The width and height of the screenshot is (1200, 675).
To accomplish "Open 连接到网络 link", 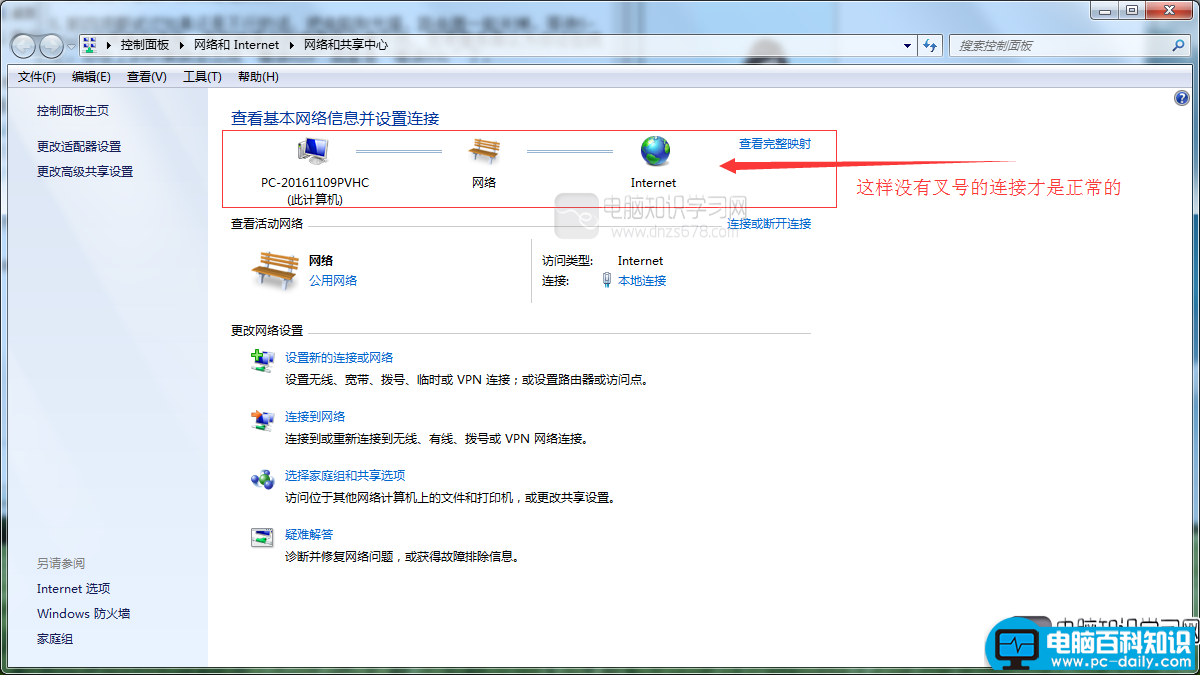I will [x=315, y=416].
